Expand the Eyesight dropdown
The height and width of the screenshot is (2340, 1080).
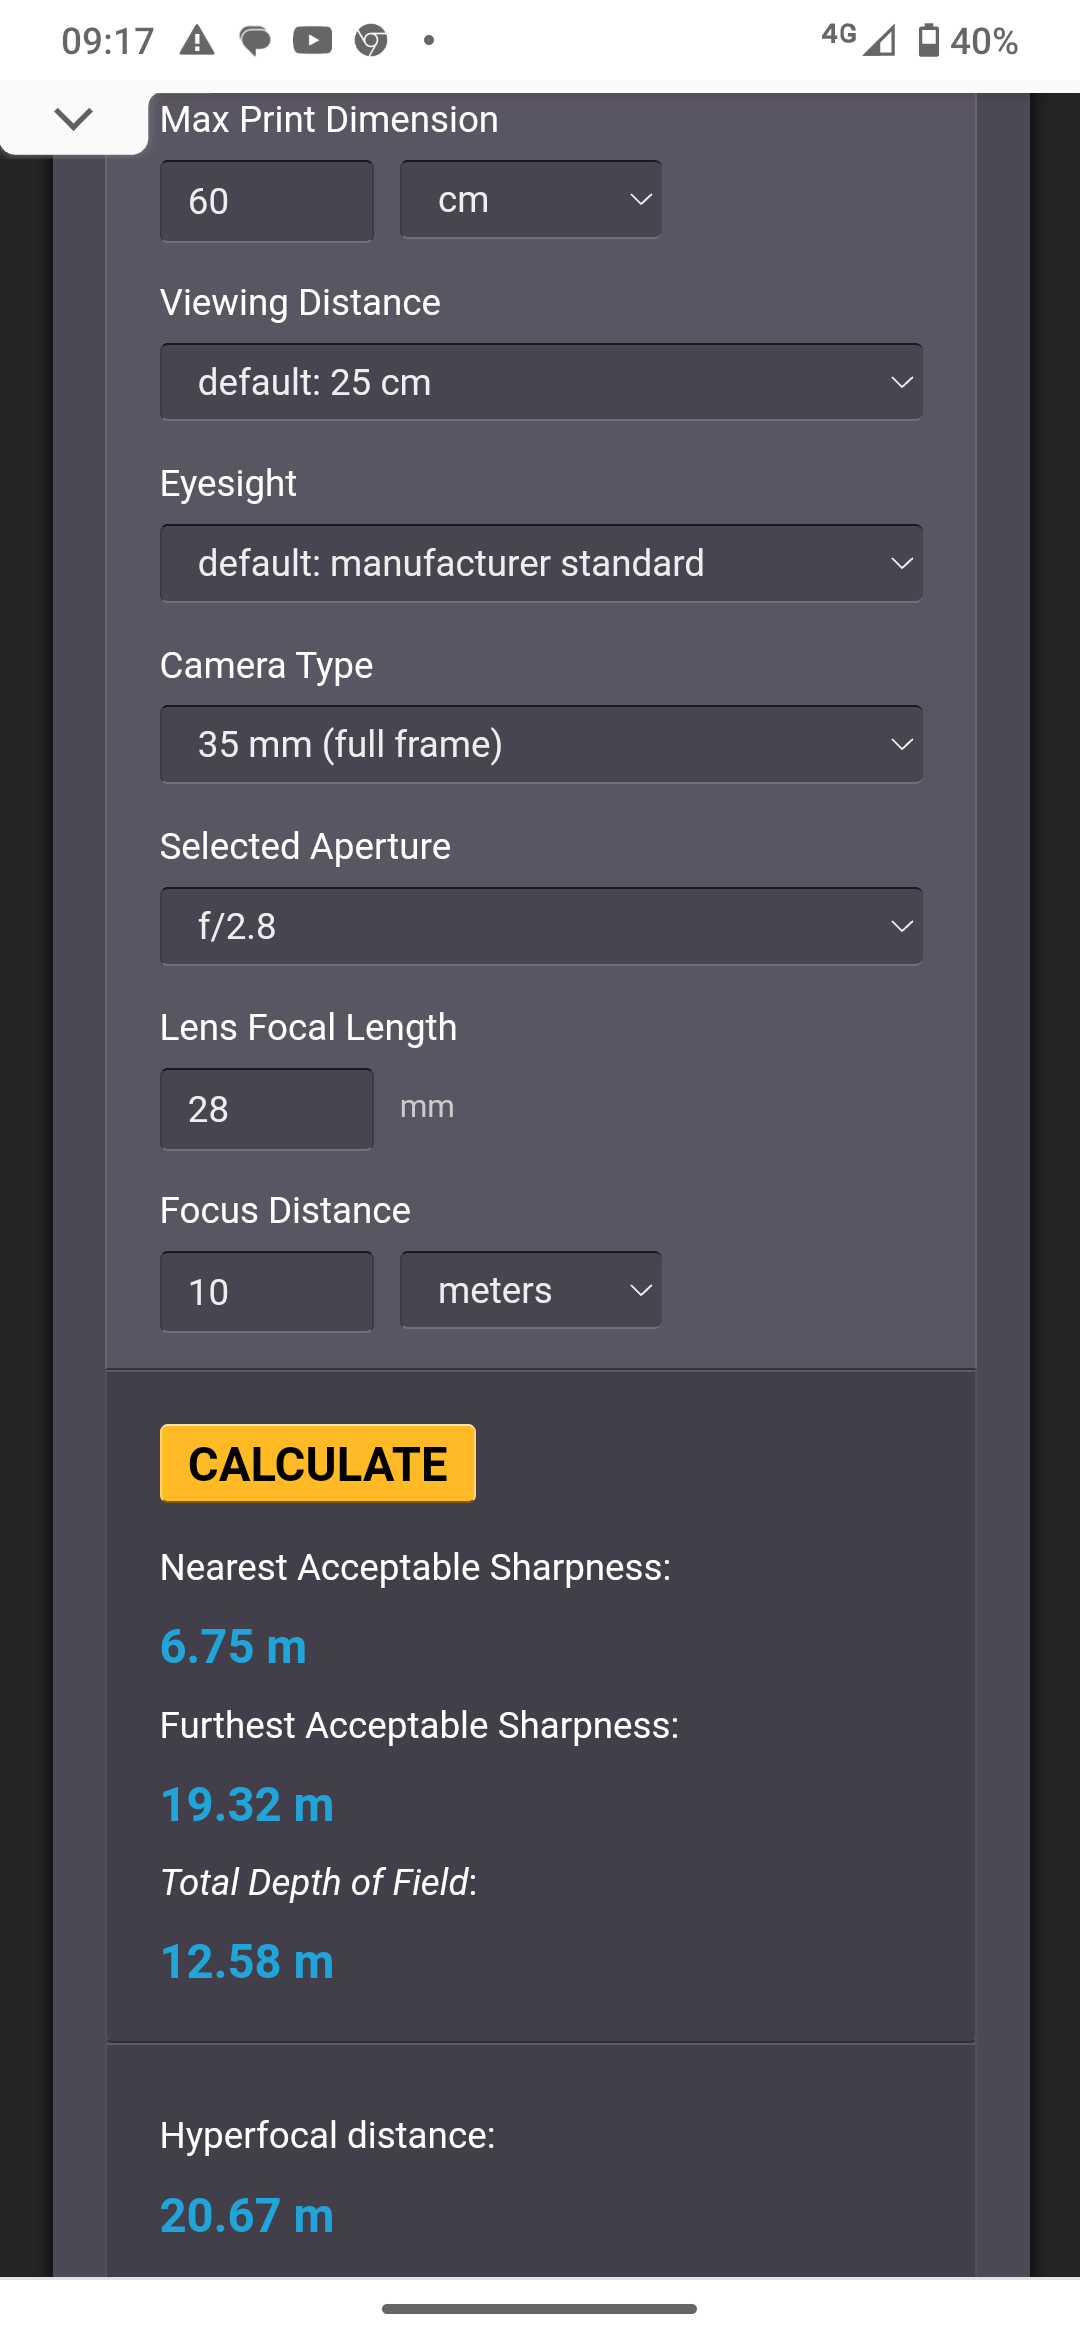pos(541,563)
